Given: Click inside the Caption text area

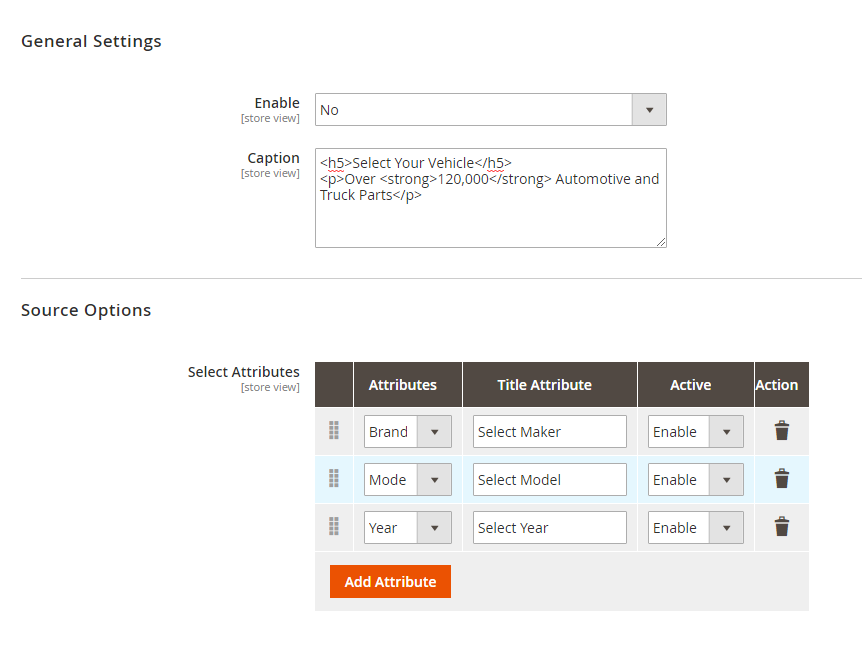Looking at the screenshot, I should [490, 198].
